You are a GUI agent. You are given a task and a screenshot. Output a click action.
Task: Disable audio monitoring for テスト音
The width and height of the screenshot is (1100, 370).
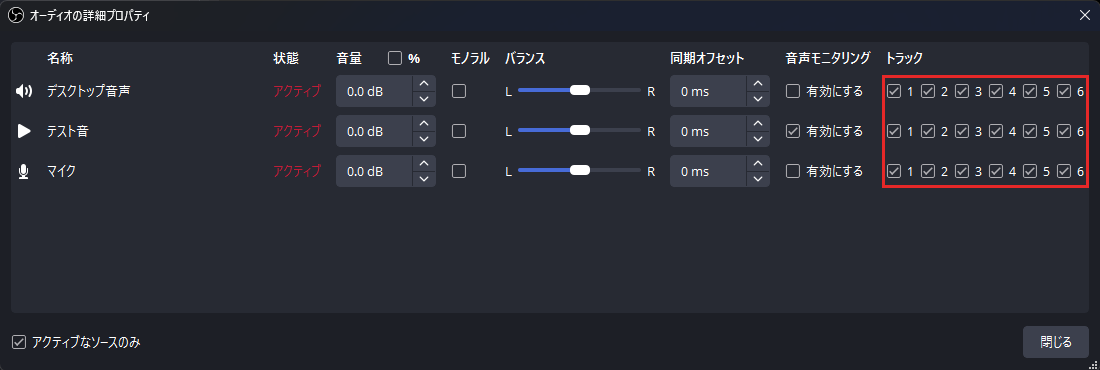point(793,131)
